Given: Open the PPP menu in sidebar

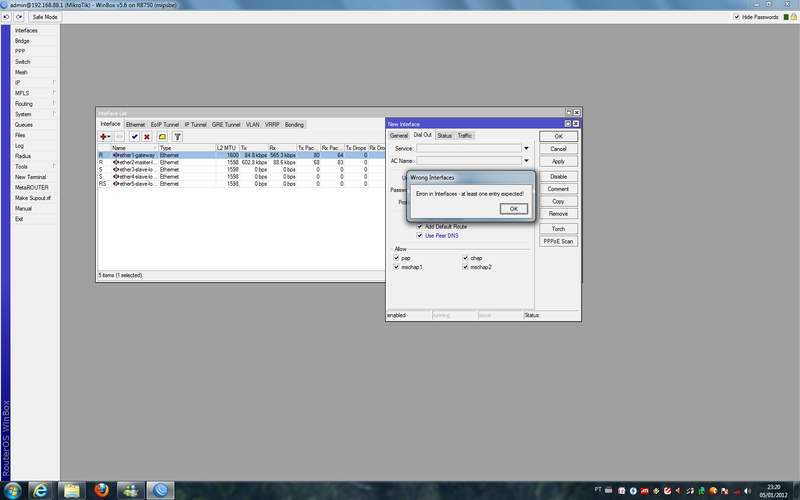Looking at the screenshot, I should pyautogui.click(x=20, y=52).
